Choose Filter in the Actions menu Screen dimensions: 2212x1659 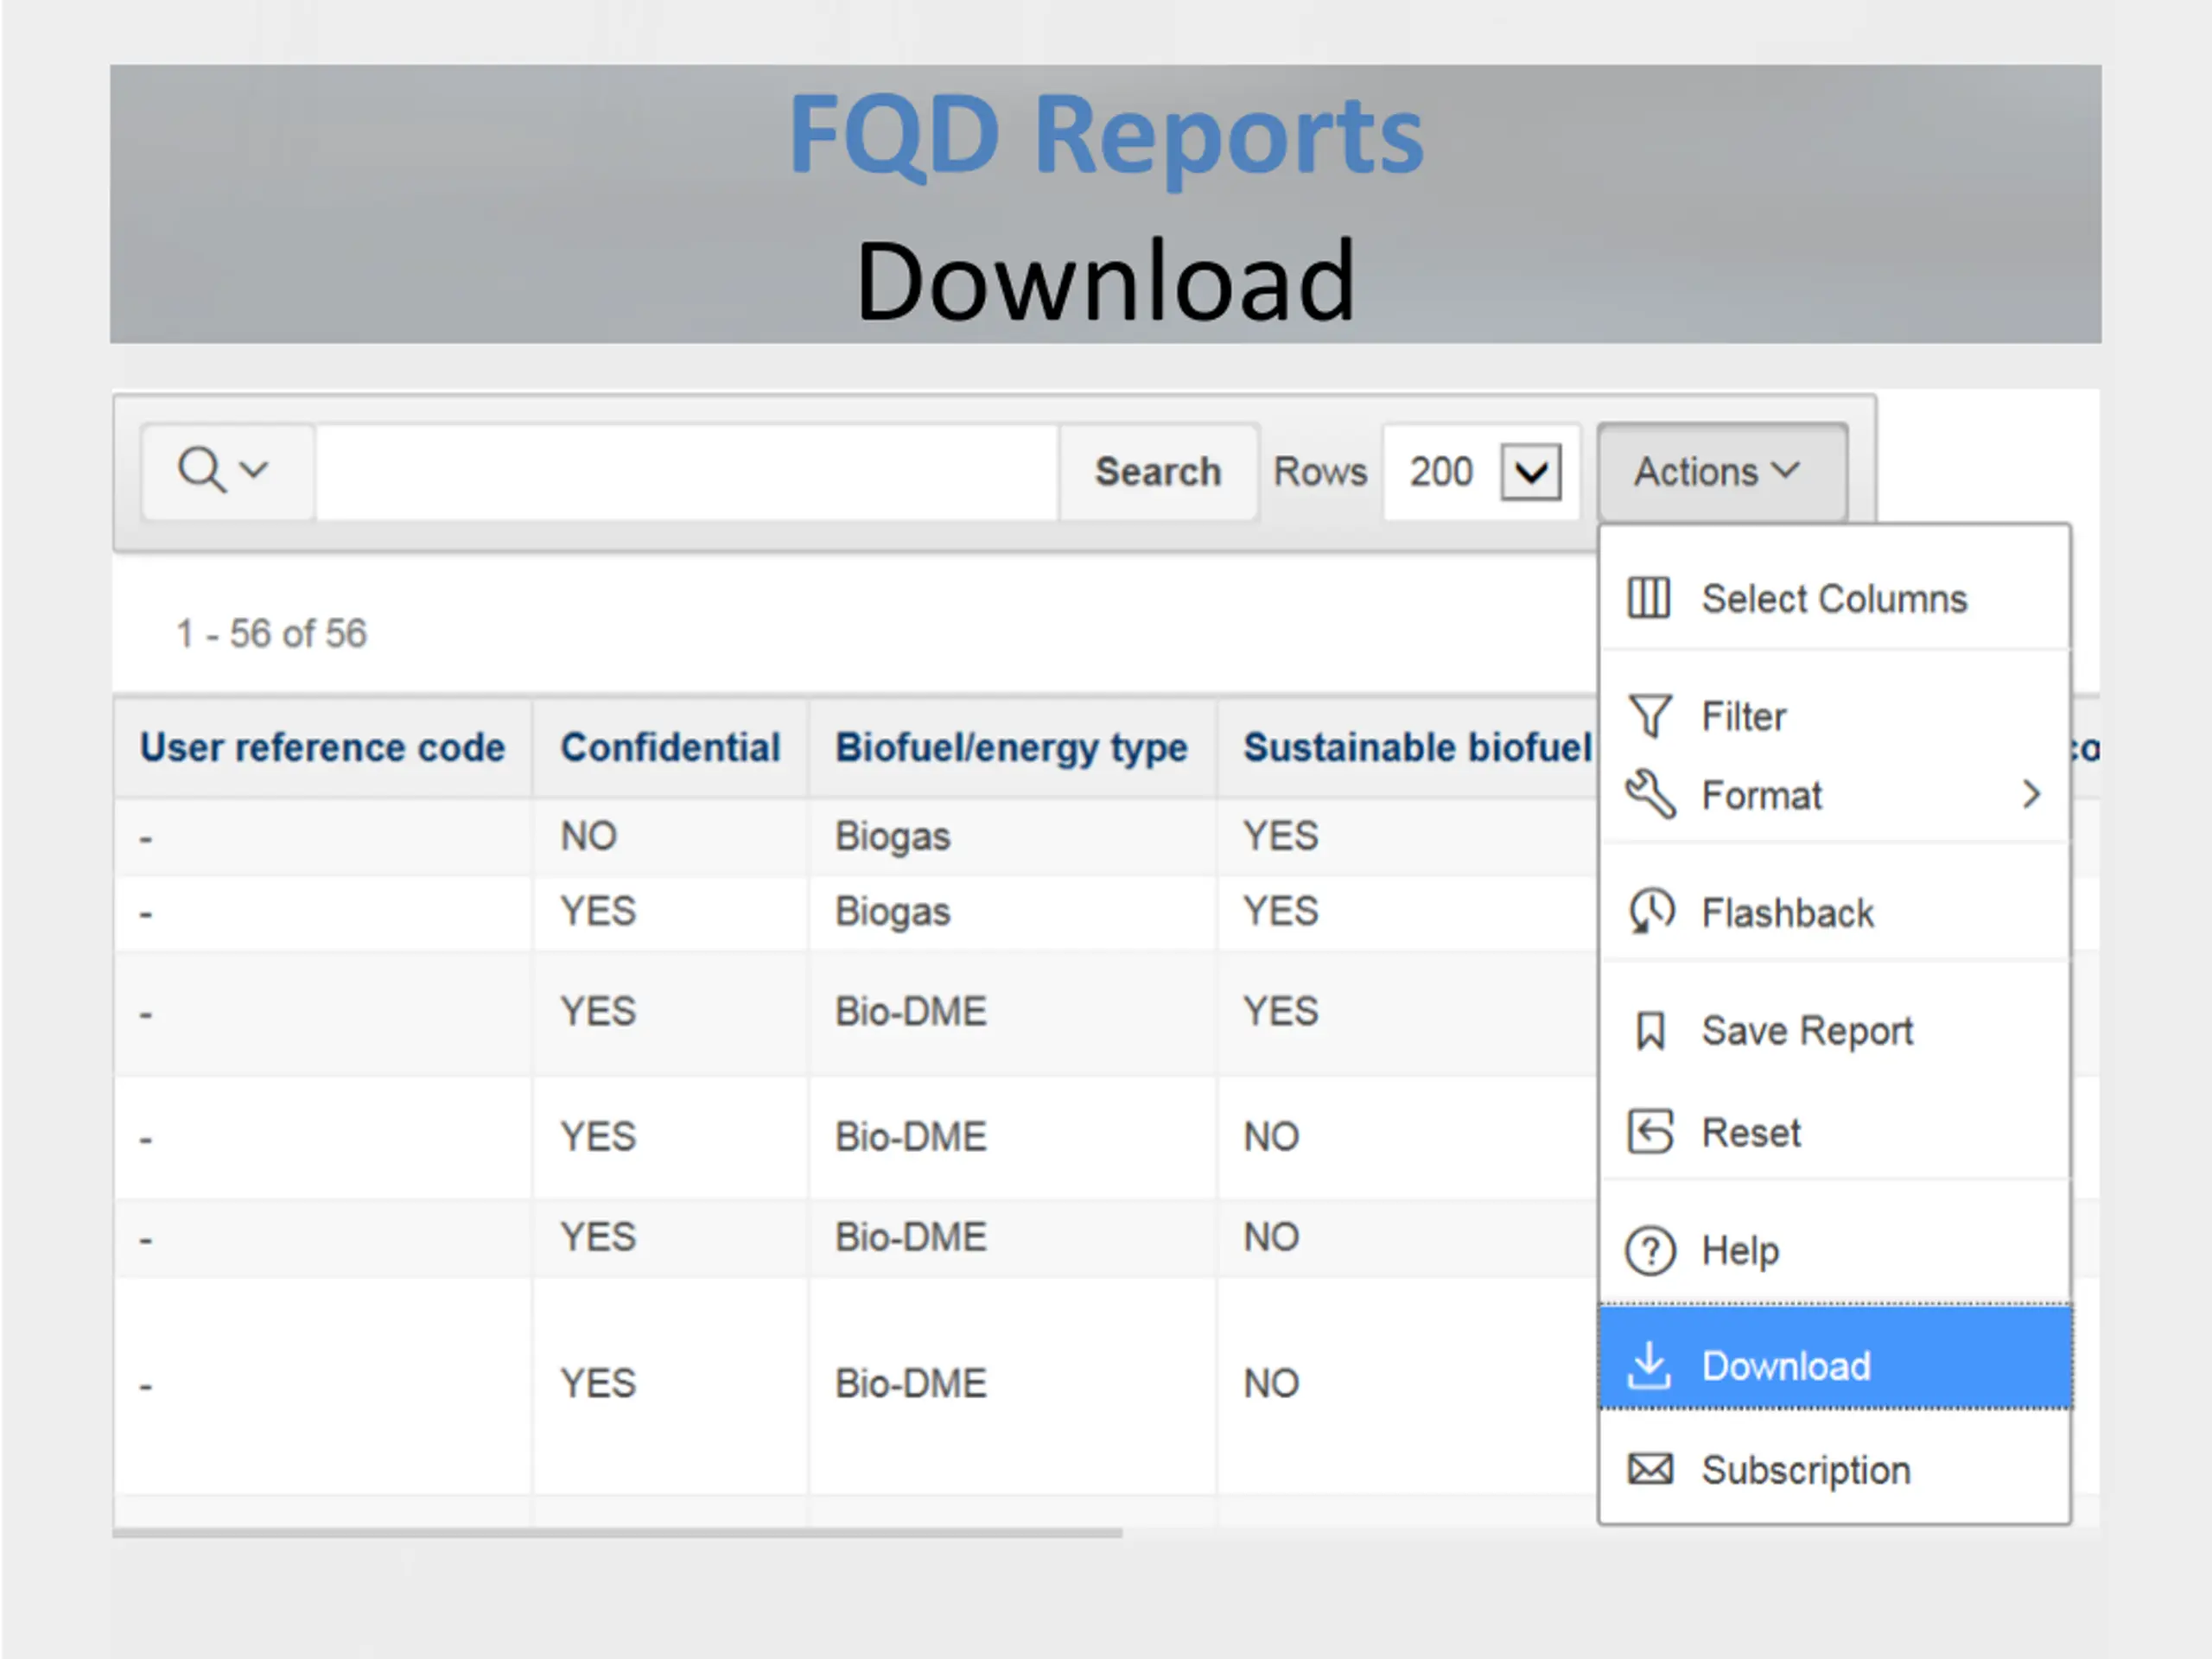[x=1835, y=716]
